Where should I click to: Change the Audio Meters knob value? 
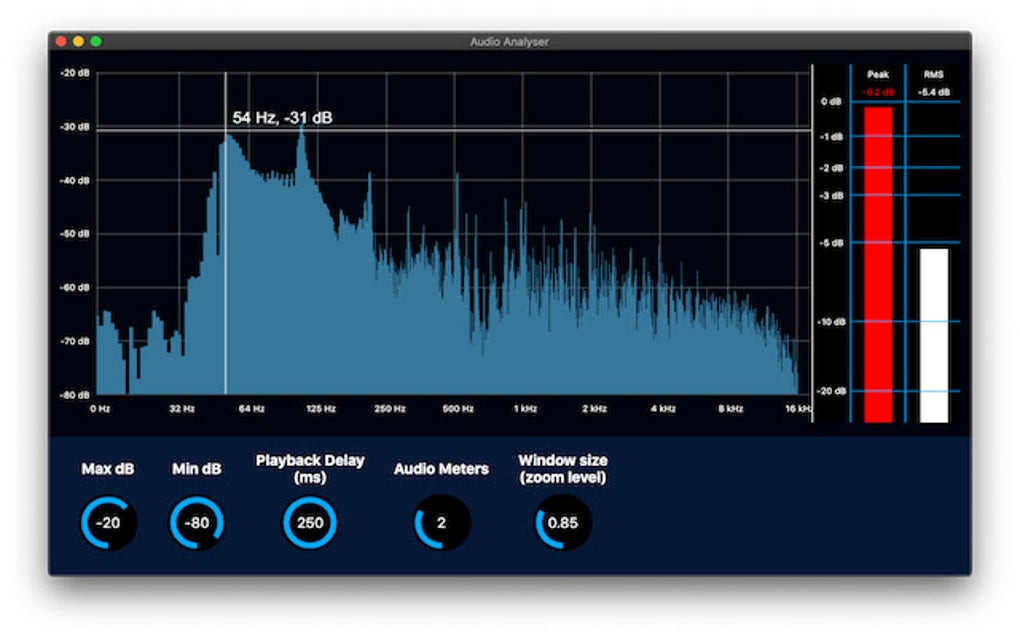pos(441,521)
